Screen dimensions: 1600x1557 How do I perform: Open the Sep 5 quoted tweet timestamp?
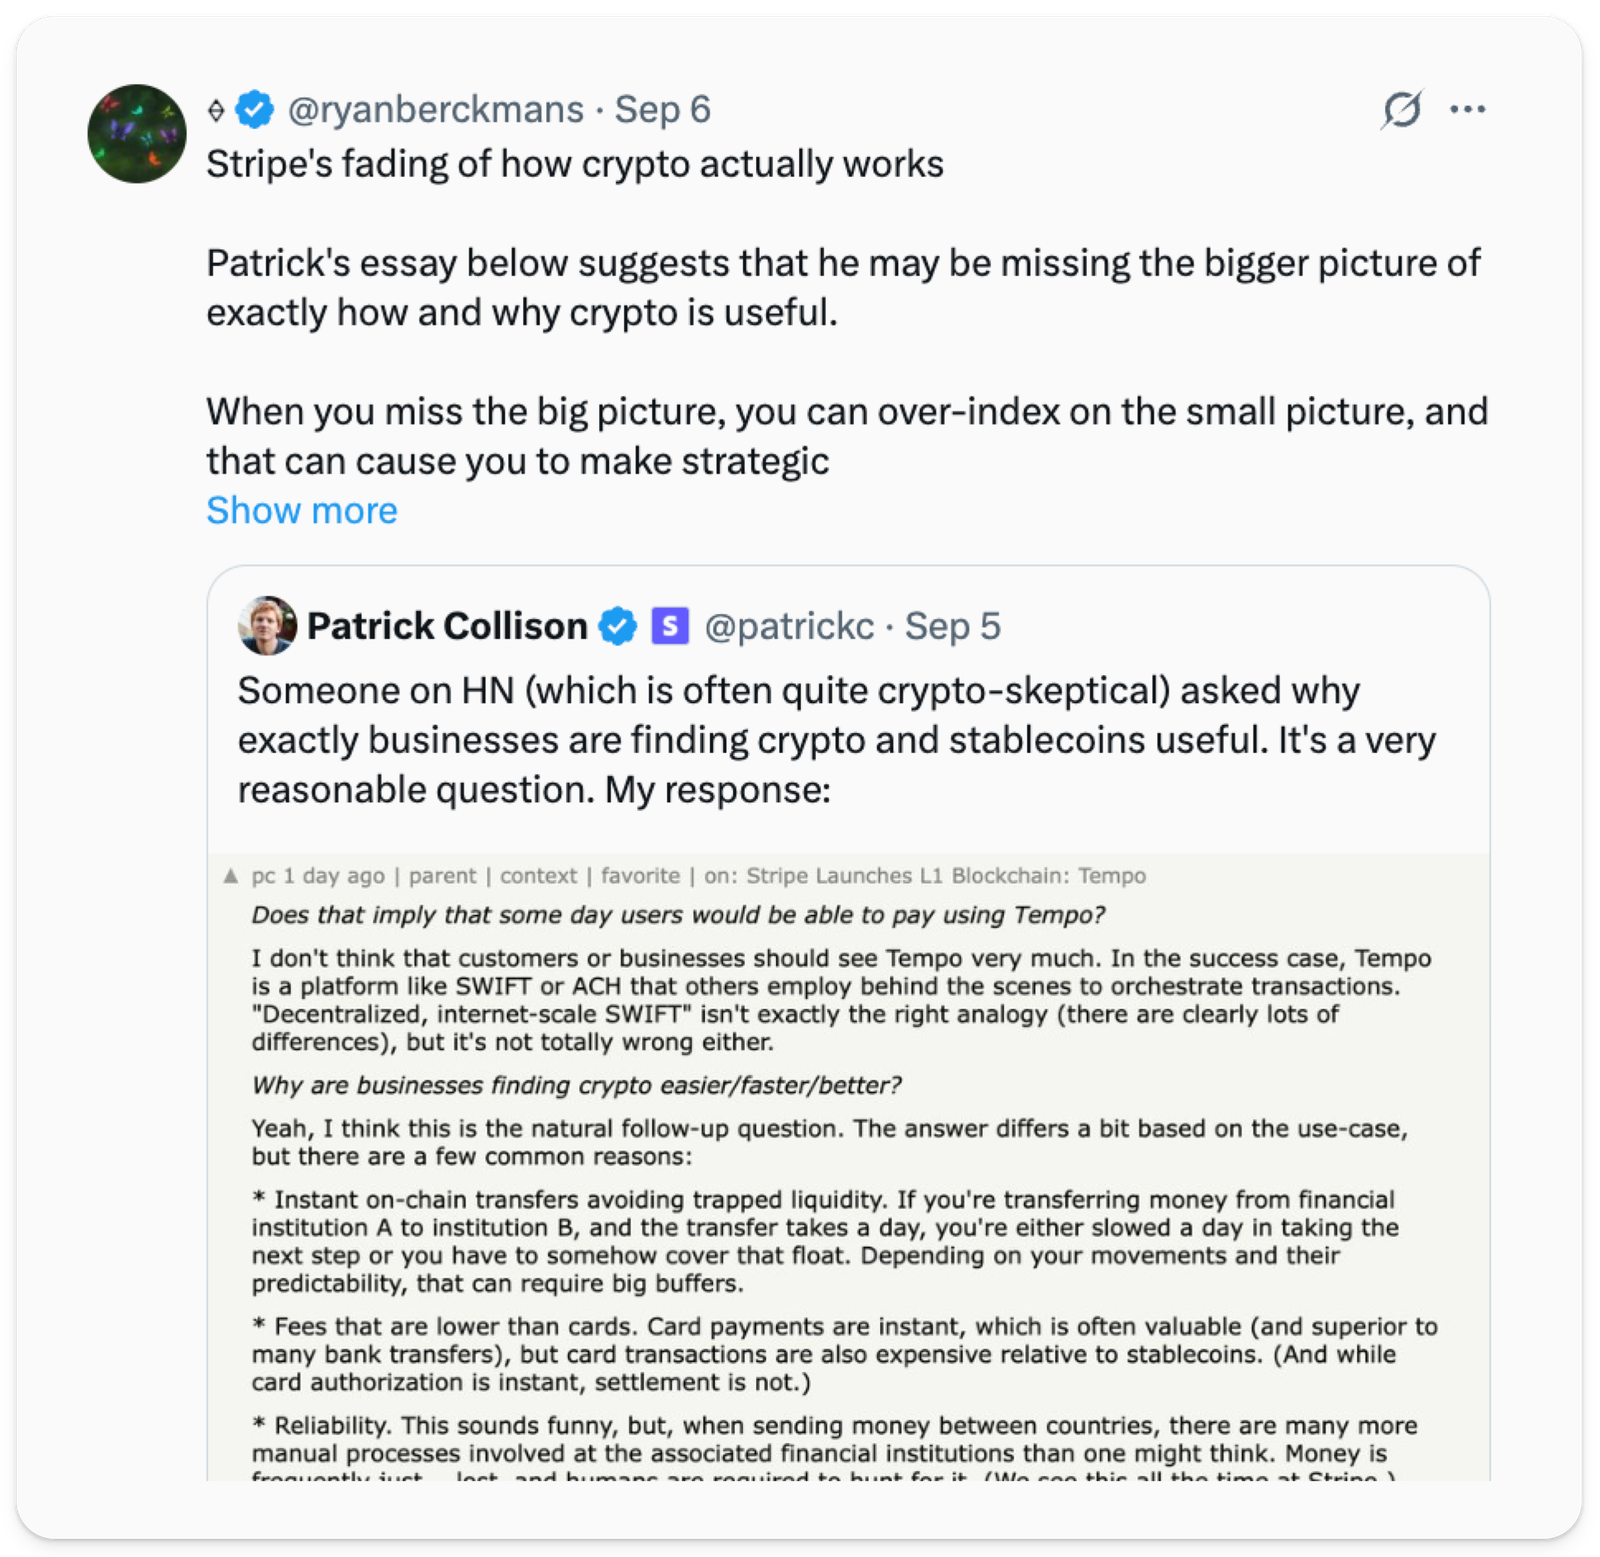click(952, 626)
